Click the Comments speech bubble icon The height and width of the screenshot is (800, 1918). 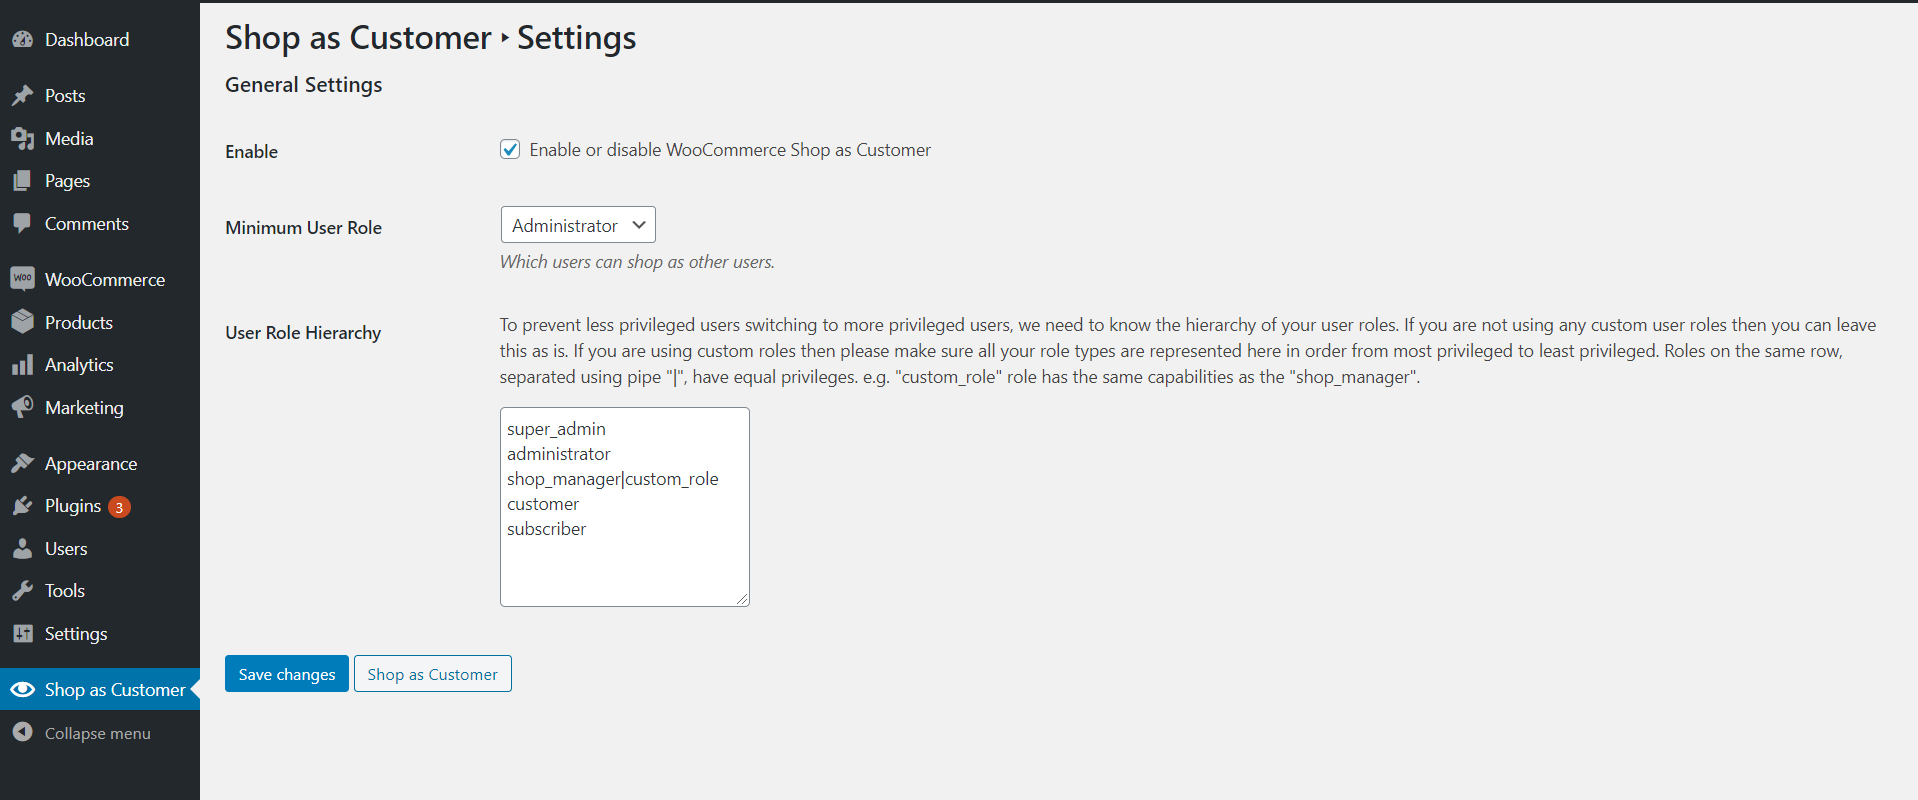click(x=22, y=224)
